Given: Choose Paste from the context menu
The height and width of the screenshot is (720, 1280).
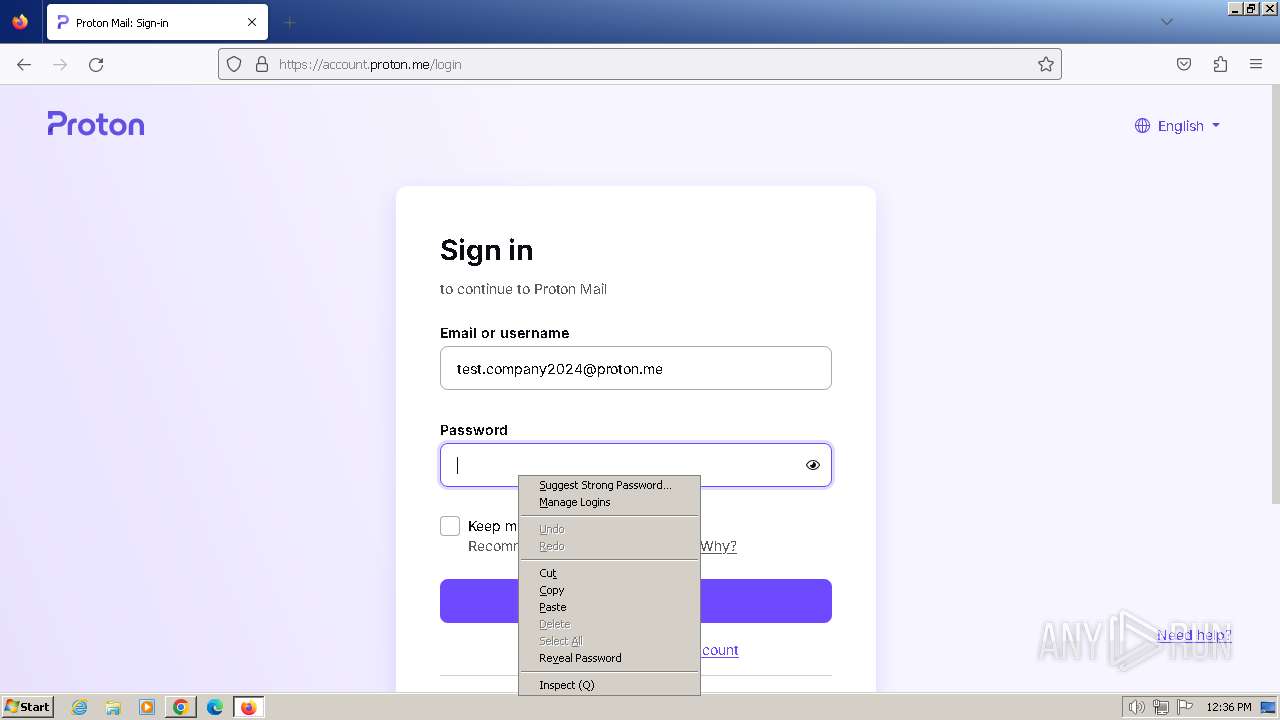Looking at the screenshot, I should tap(609, 607).
